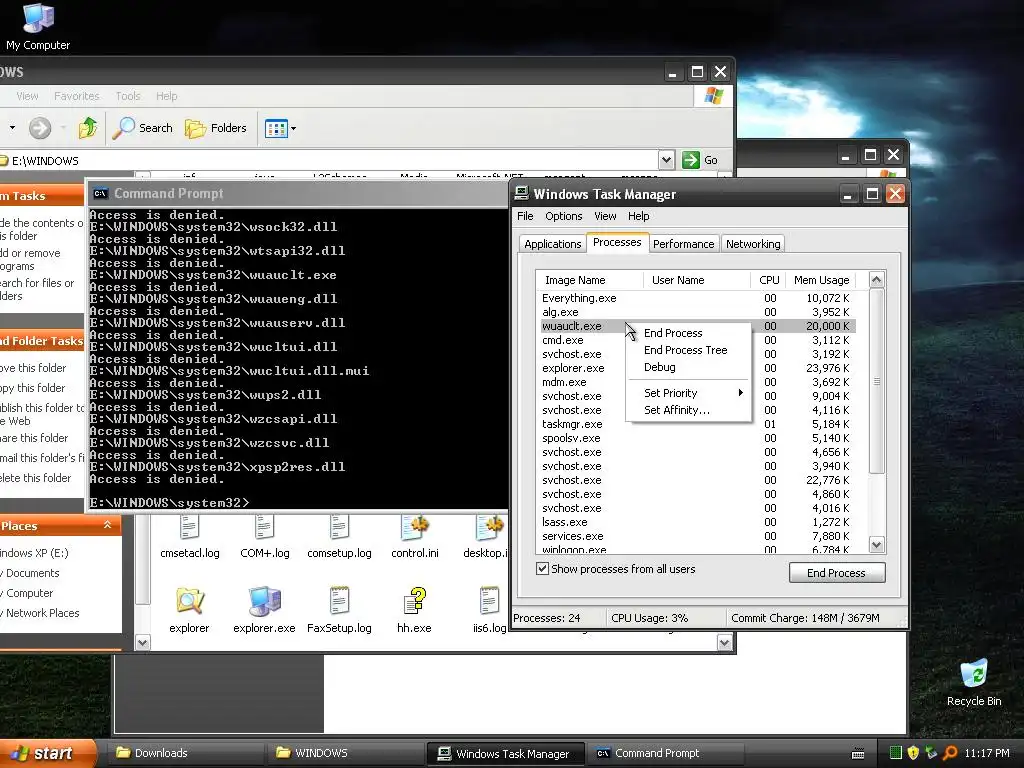
Task: Click the Up folder icon in Explorer toolbar
Action: 88,128
